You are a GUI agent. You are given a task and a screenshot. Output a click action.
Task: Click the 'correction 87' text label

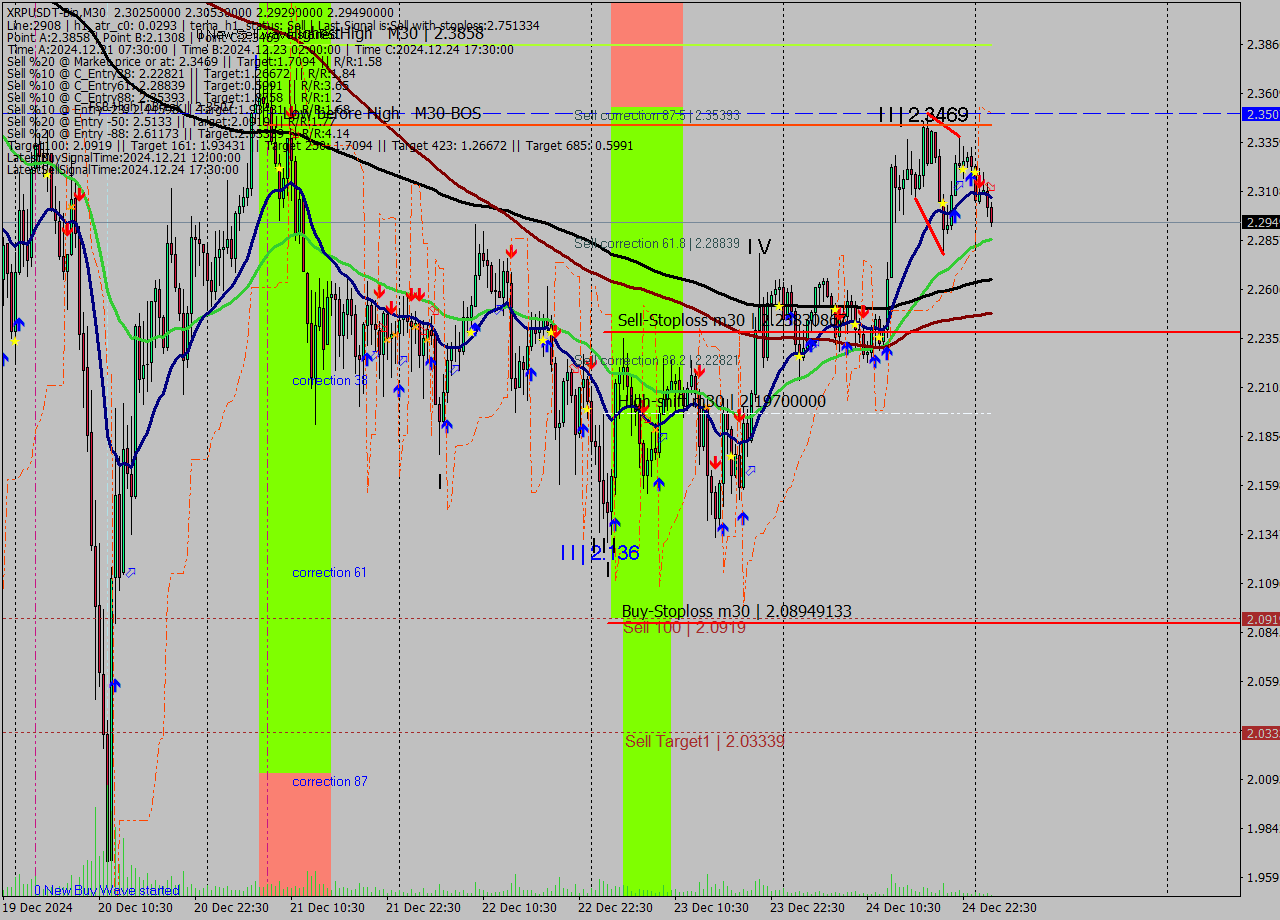tap(329, 782)
